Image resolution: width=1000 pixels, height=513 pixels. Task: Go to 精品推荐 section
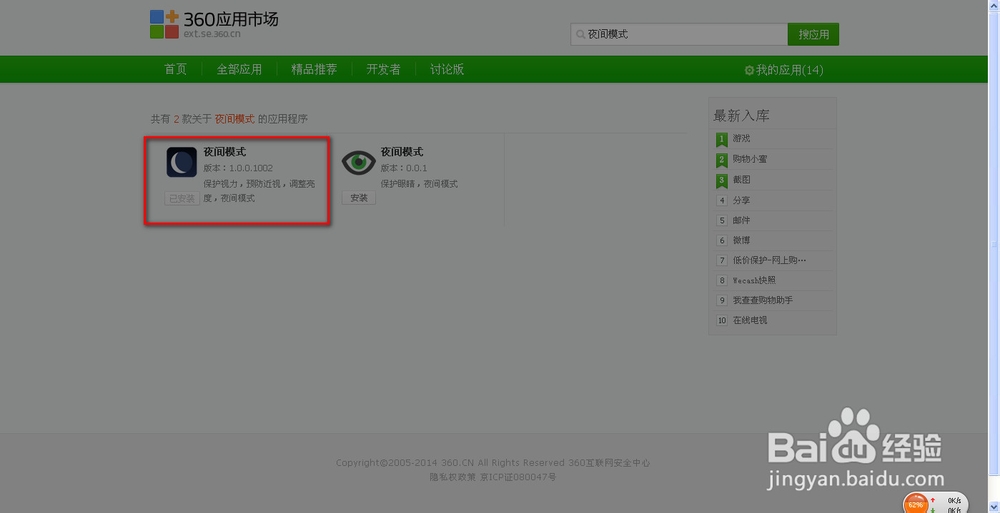(314, 70)
